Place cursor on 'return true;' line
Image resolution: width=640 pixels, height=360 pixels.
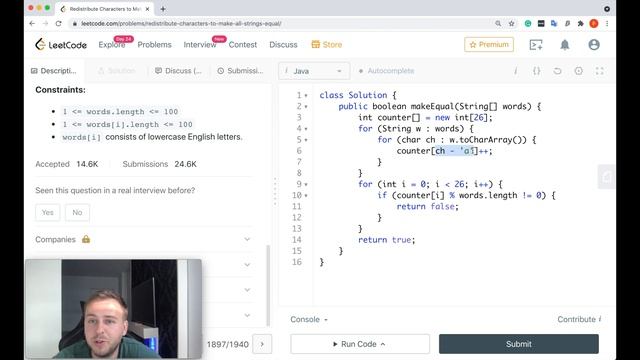pos(387,240)
